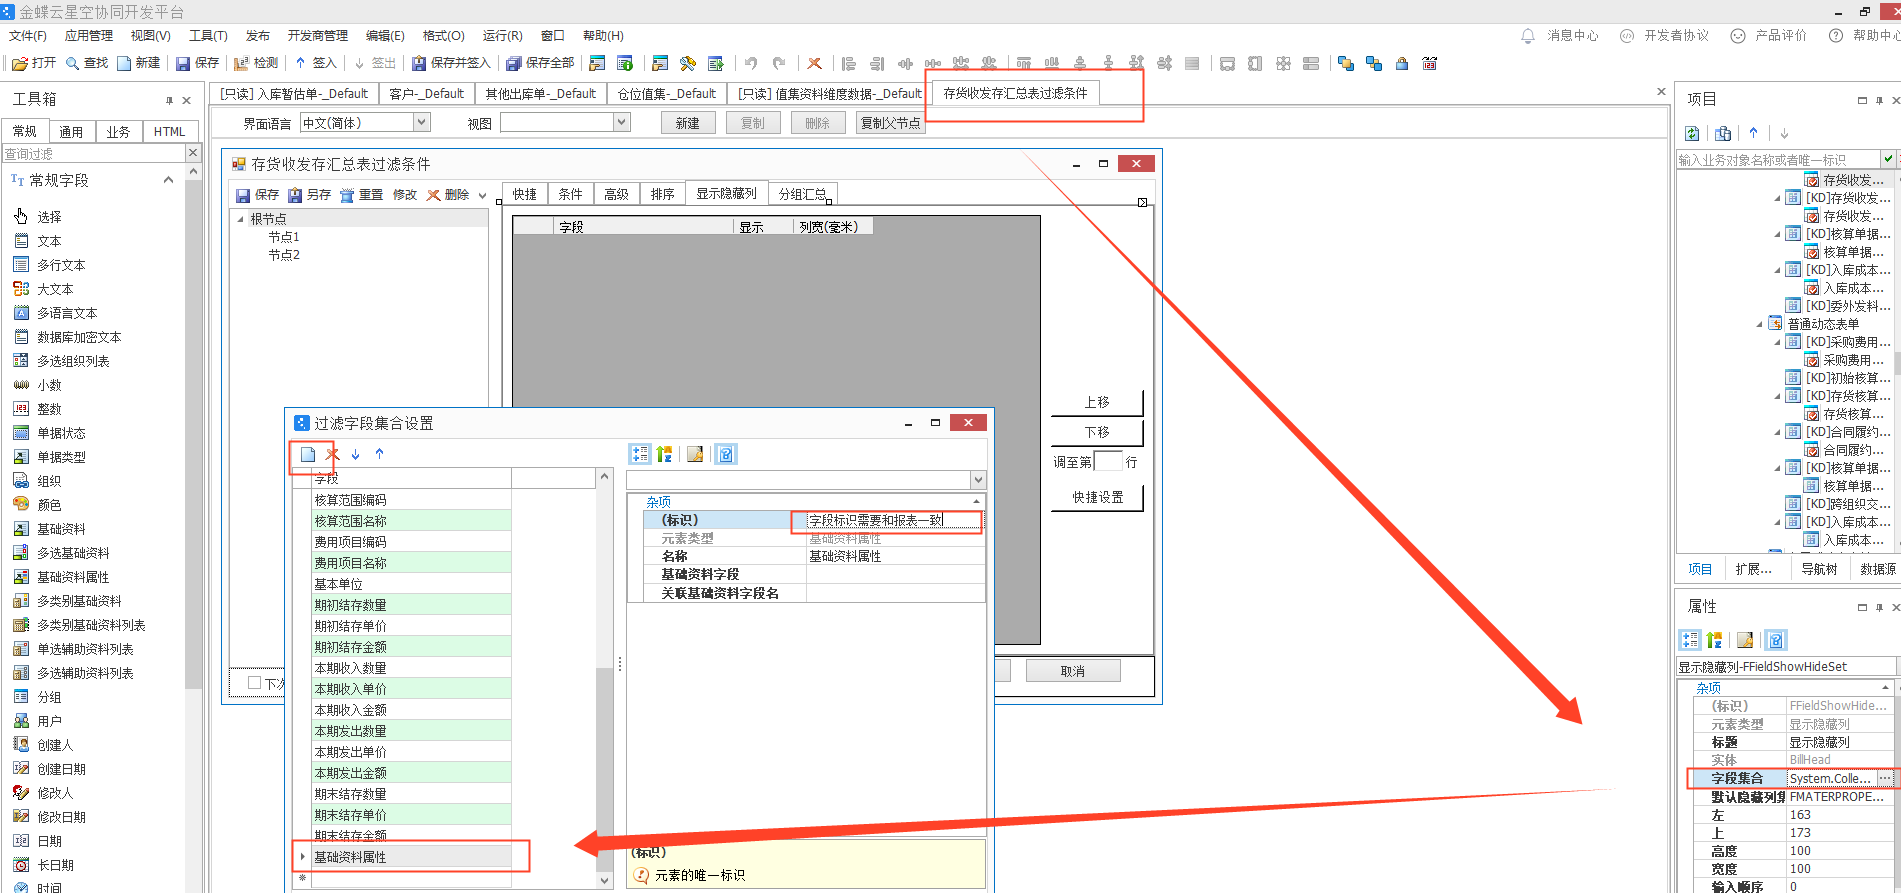Select the 显示隐藏列 tab
Viewport: 1901px width, 893px height.
tap(727, 194)
